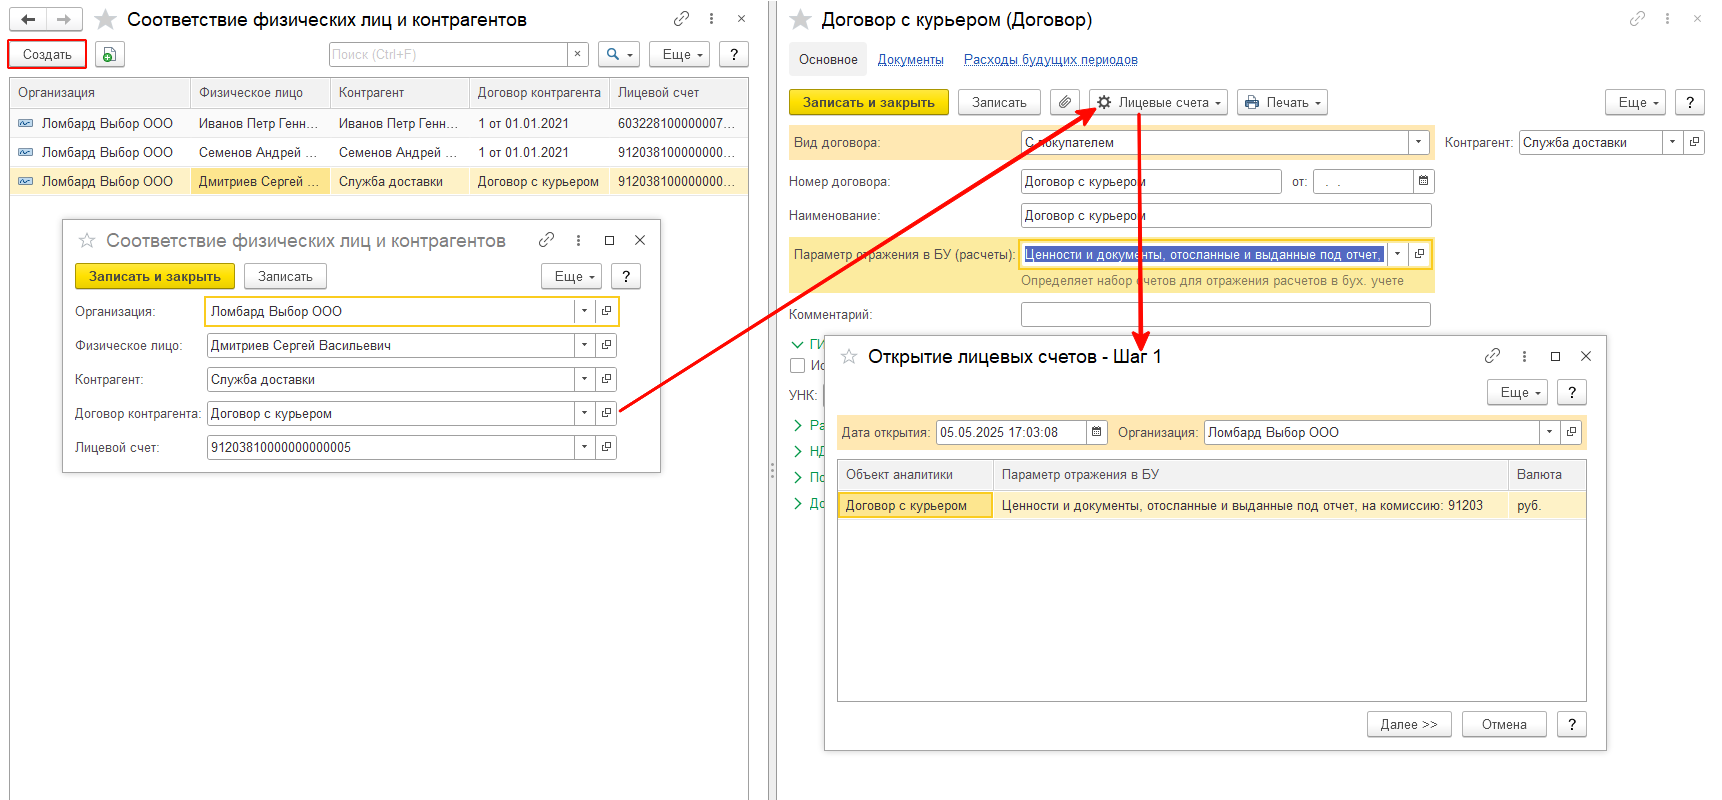This screenshot has width=1722, height=800.
Task: Open the Документы tab
Action: click(910, 60)
